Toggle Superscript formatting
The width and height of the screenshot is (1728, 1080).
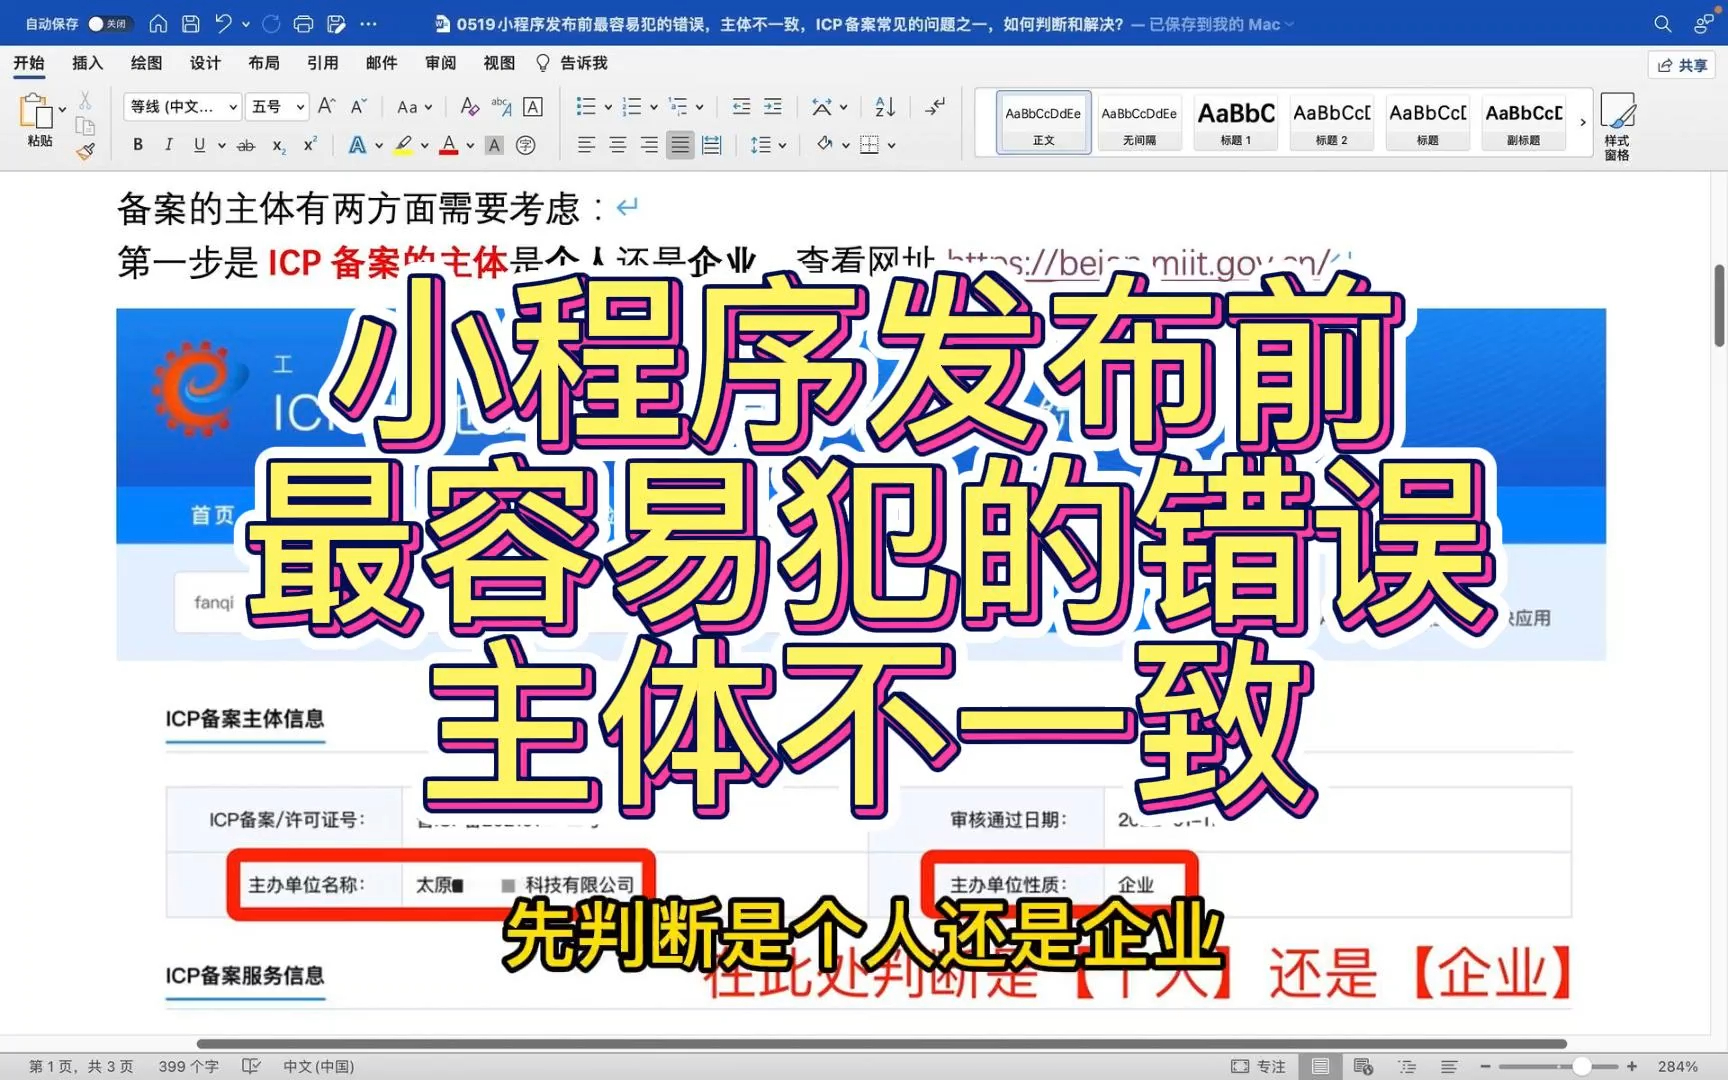(x=310, y=145)
